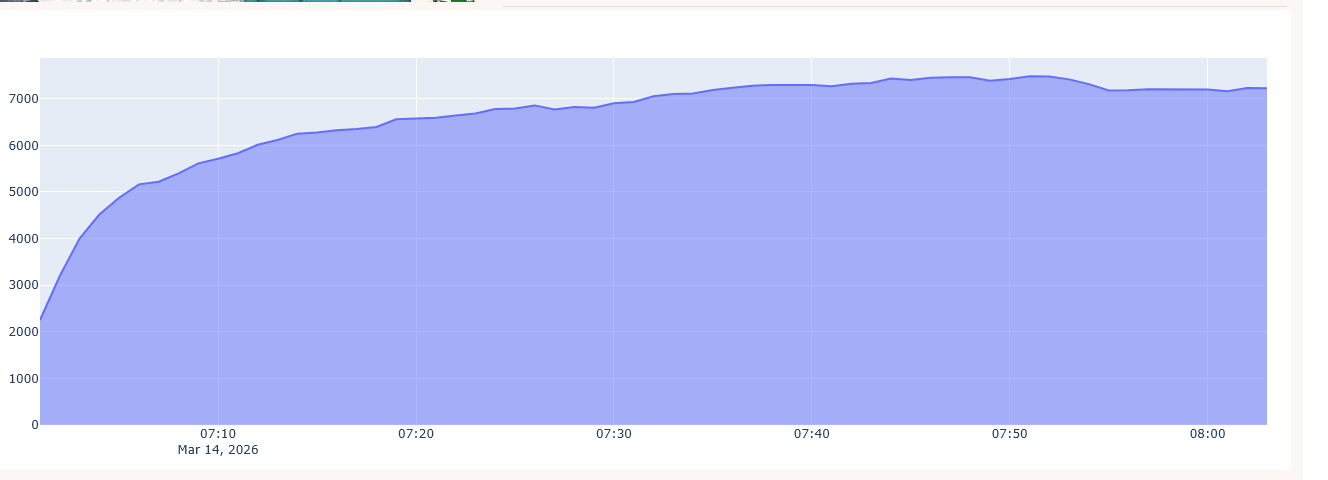Image resolution: width=1328 pixels, height=480 pixels.
Task: Click the line where it crosses 07:10 gridline
Action: pyautogui.click(x=218, y=158)
